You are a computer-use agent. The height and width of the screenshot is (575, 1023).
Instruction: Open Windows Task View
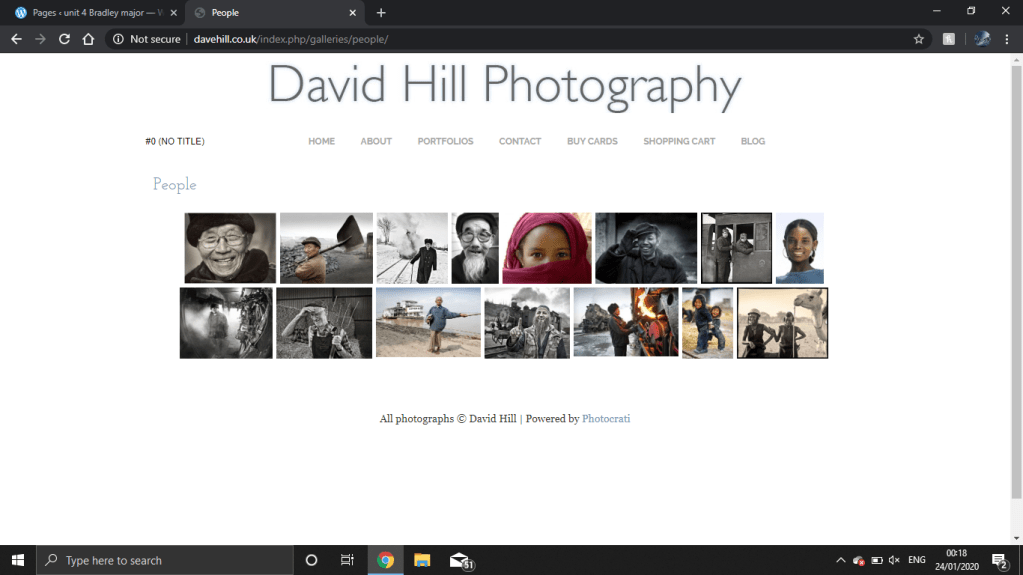coord(347,560)
